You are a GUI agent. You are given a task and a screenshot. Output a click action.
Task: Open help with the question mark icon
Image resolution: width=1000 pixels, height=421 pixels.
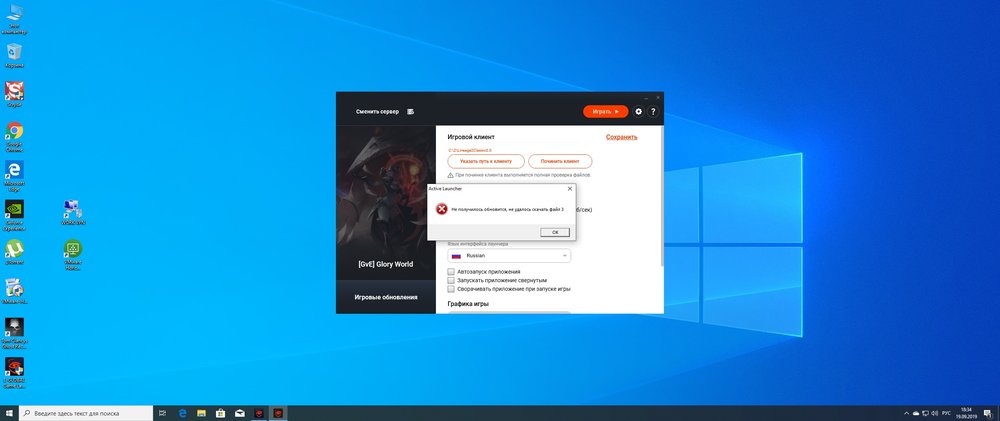point(653,112)
